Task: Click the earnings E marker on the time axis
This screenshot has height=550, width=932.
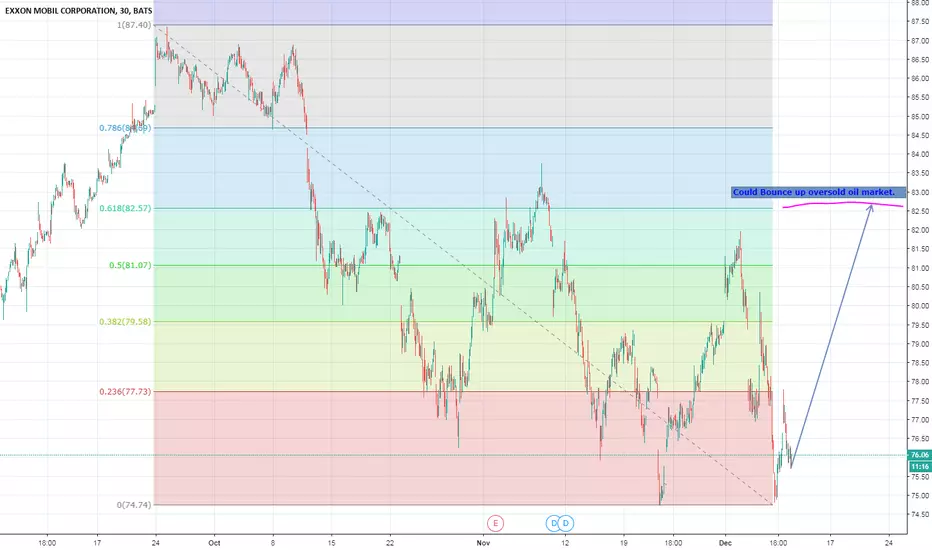Action: pyautogui.click(x=495, y=523)
